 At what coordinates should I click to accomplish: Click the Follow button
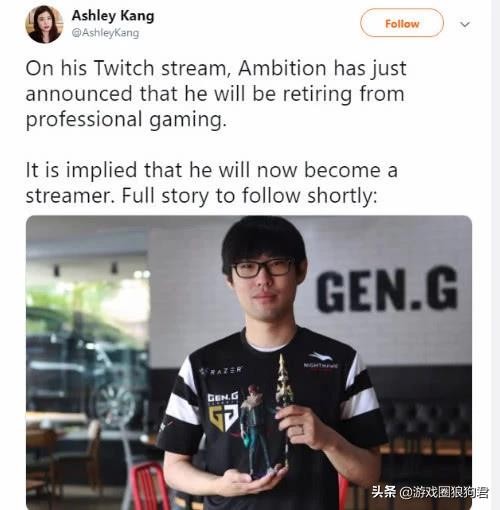pyautogui.click(x=402, y=23)
